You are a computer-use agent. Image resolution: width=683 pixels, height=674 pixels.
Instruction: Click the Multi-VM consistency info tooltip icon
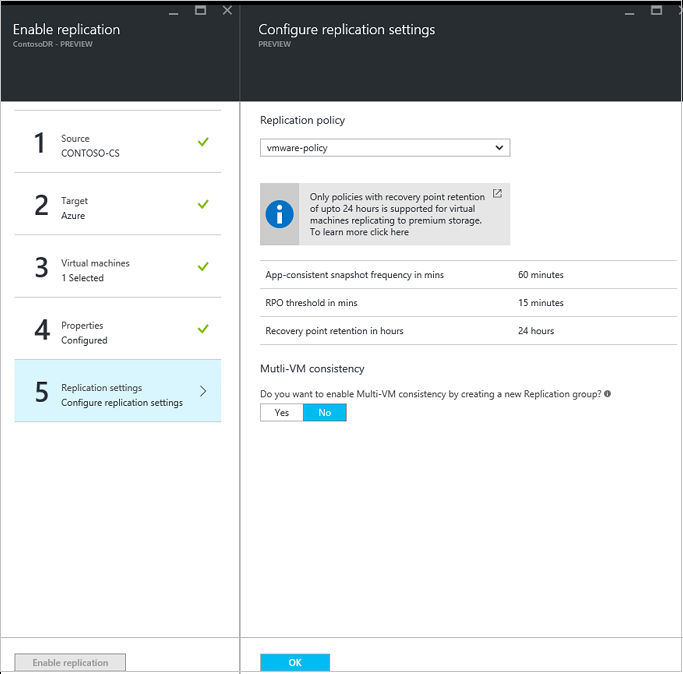pyautogui.click(x=608, y=394)
